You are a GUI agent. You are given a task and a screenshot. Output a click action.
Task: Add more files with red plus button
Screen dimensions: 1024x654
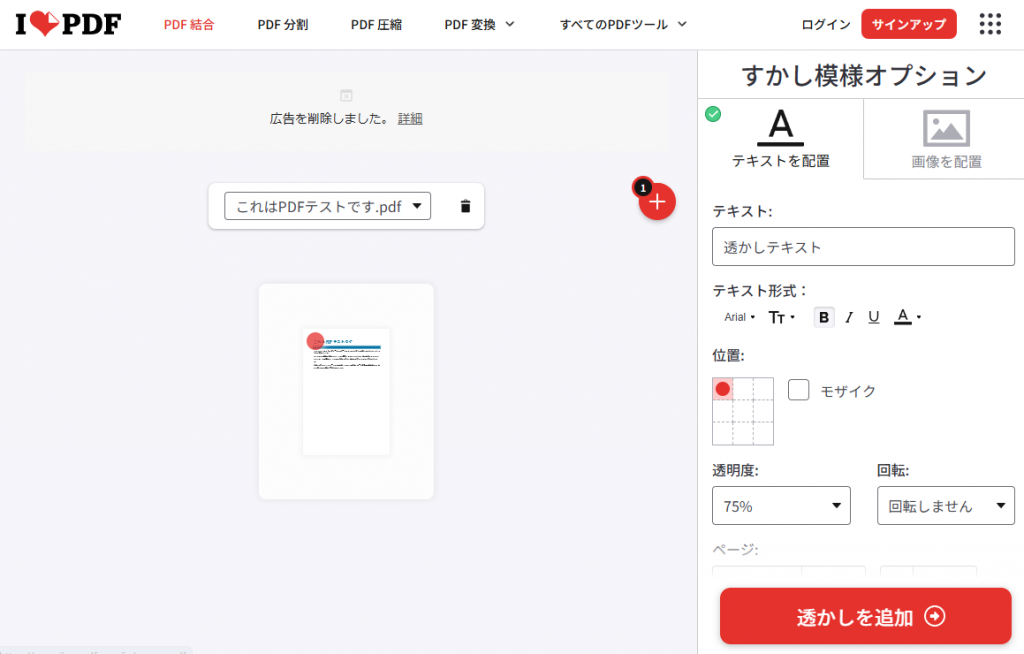[657, 202]
